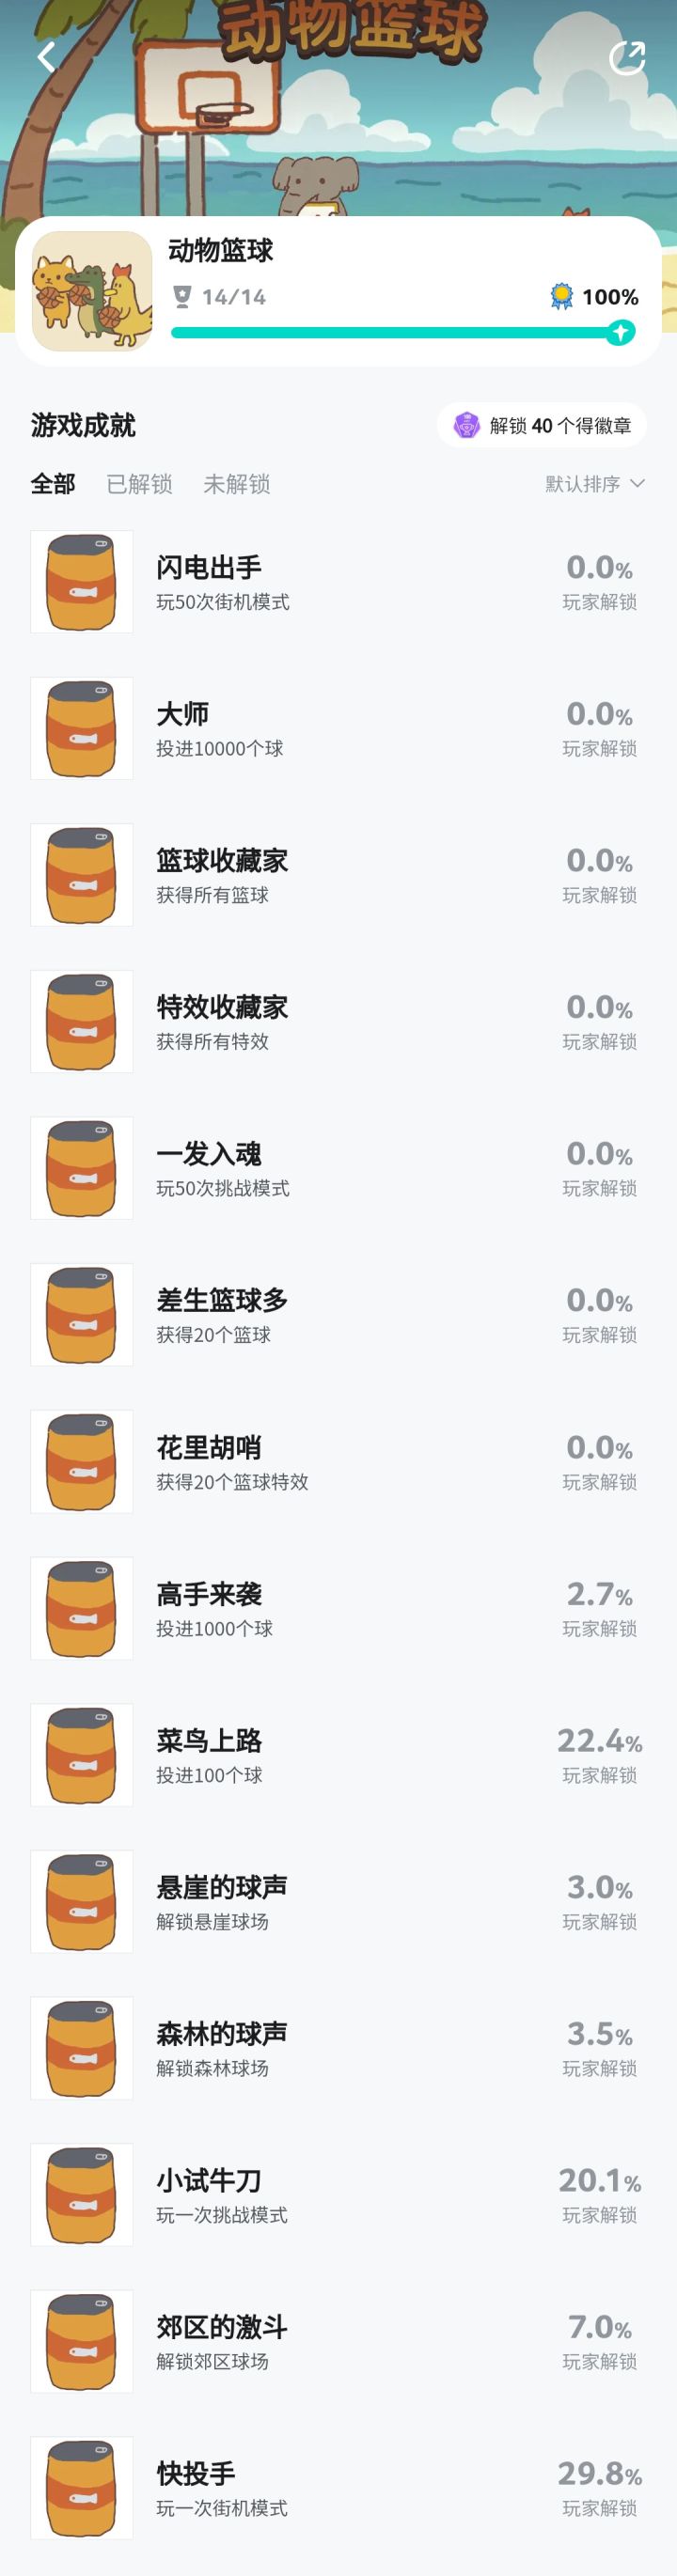
Task: Select the 未解锁 tab
Action: 236,484
